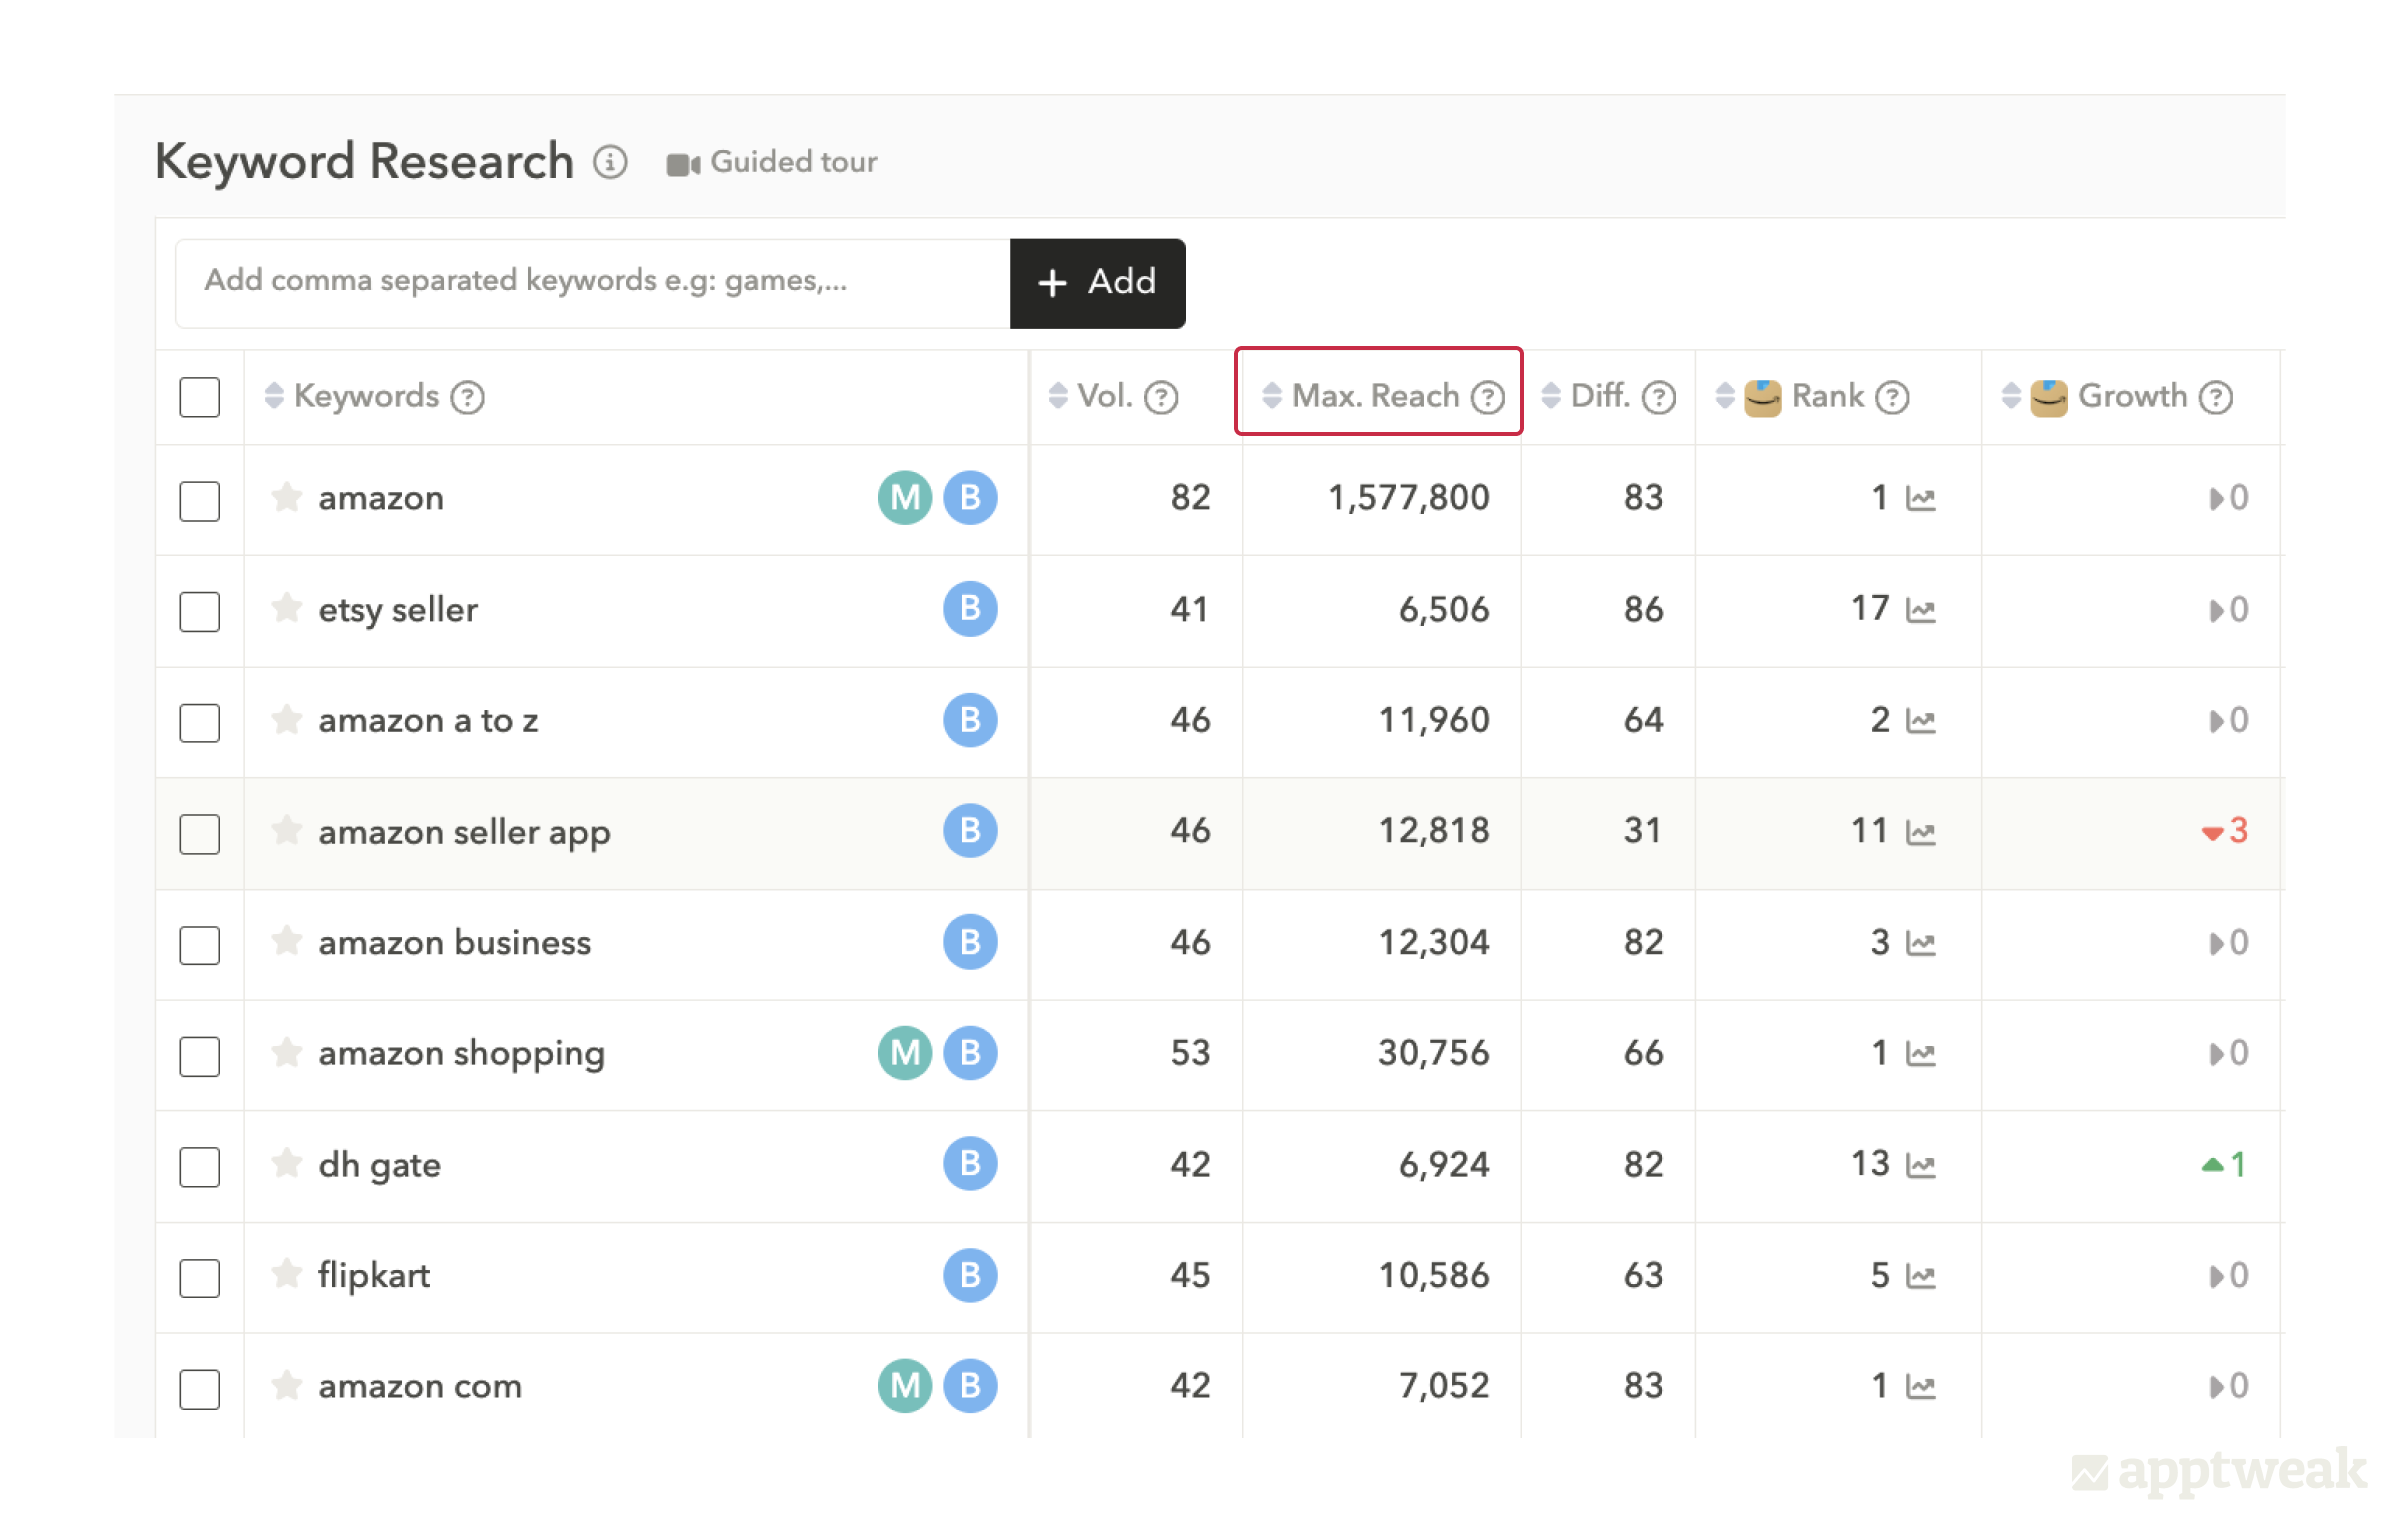
Task: Check the amazon seller app checkbox
Action: click(x=200, y=834)
